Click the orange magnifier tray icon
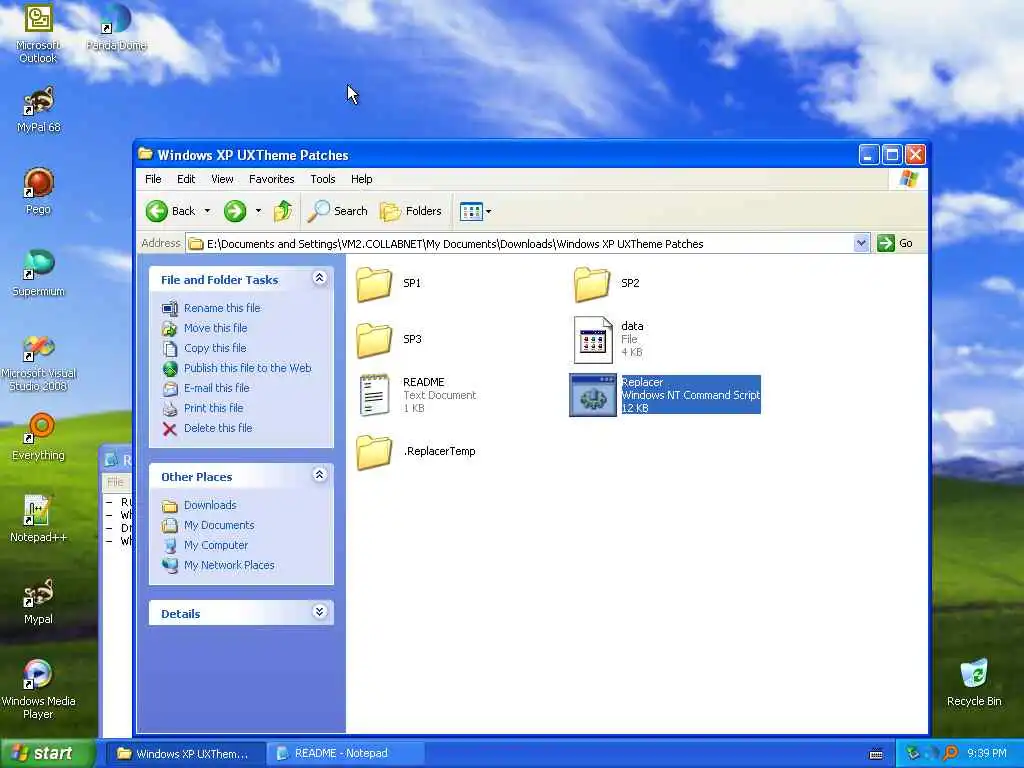1024x768 pixels. click(x=951, y=754)
